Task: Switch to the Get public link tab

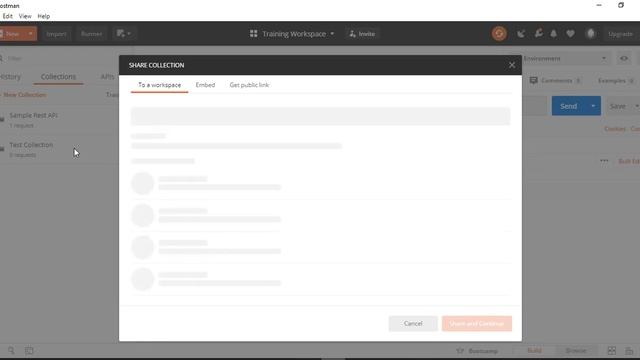Action: (249, 85)
